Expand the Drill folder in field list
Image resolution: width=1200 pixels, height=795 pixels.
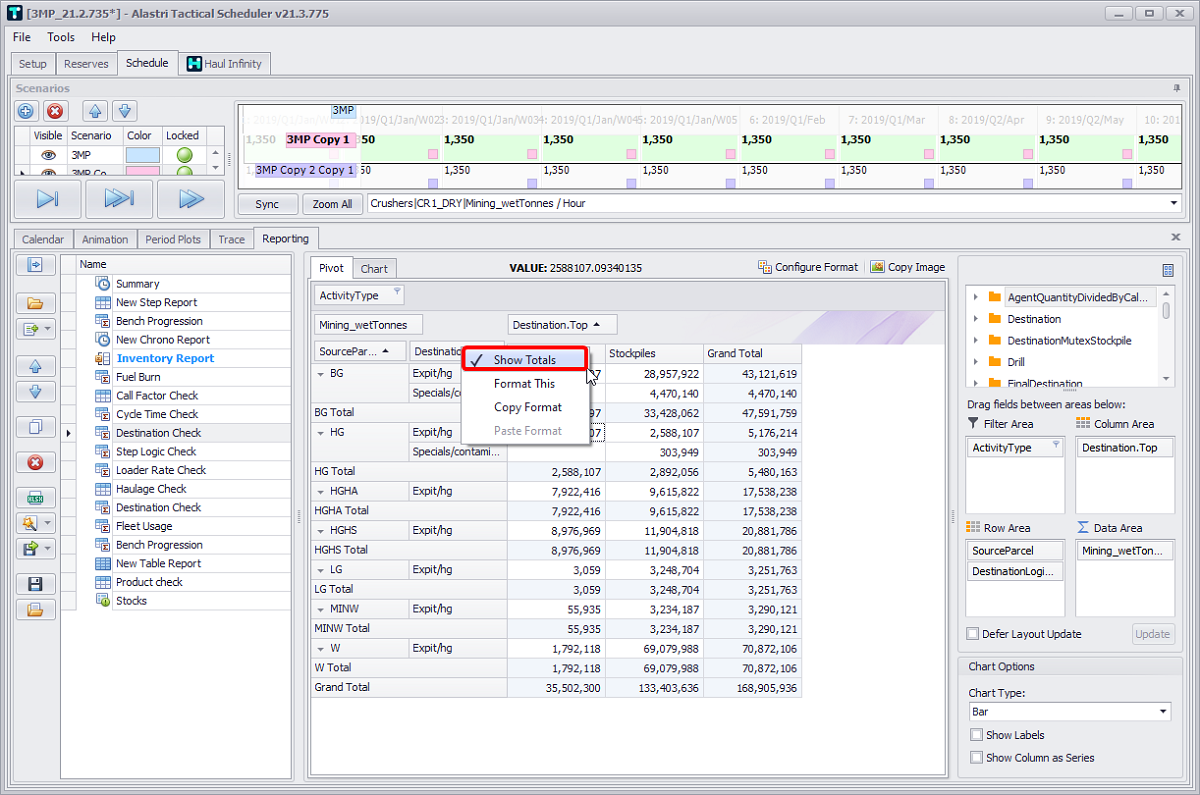pyautogui.click(x=976, y=362)
